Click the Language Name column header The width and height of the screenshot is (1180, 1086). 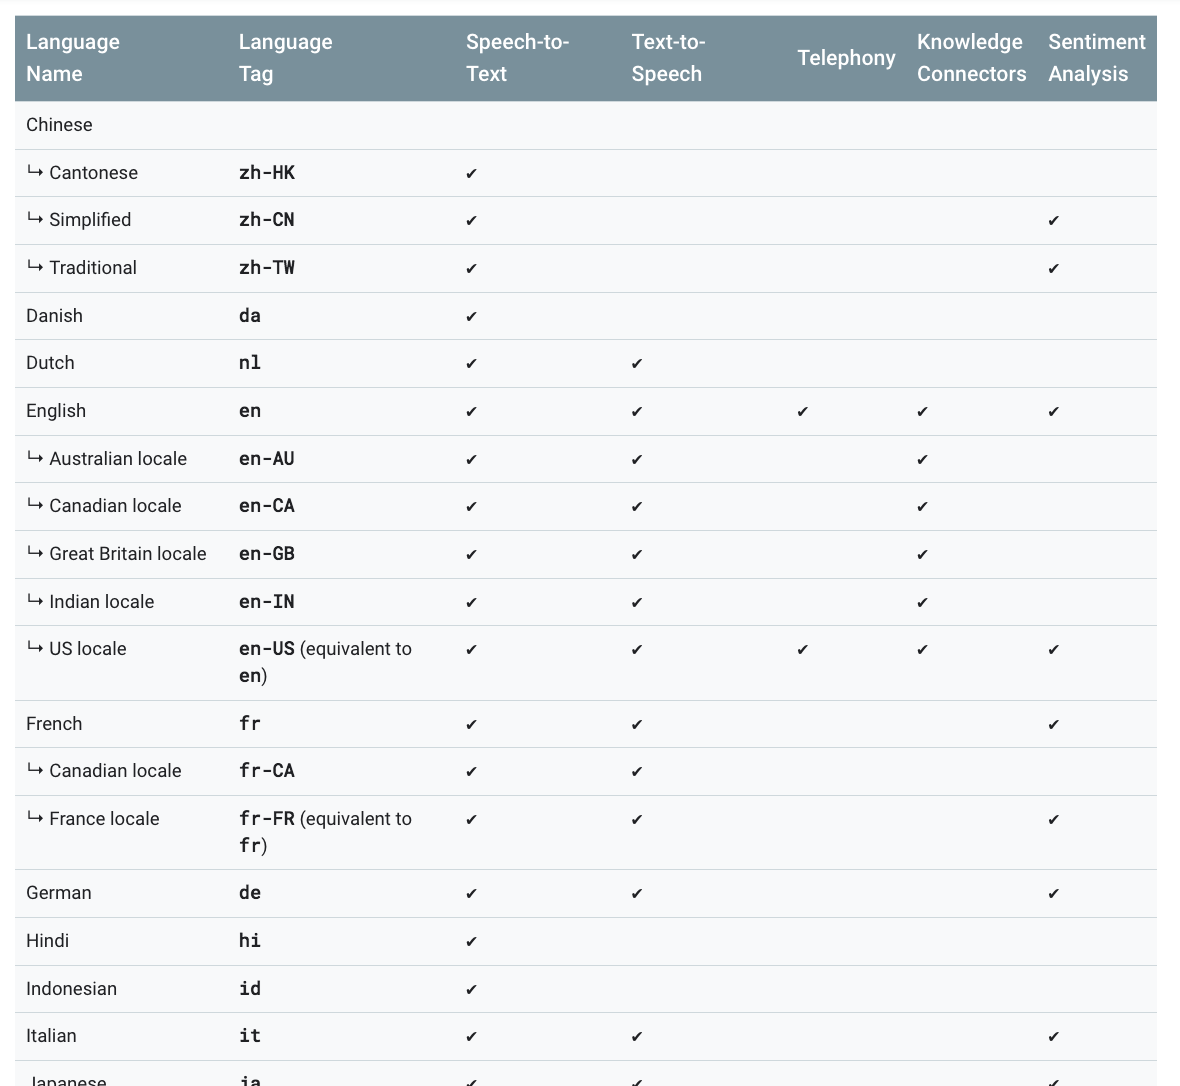pyautogui.click(x=74, y=58)
